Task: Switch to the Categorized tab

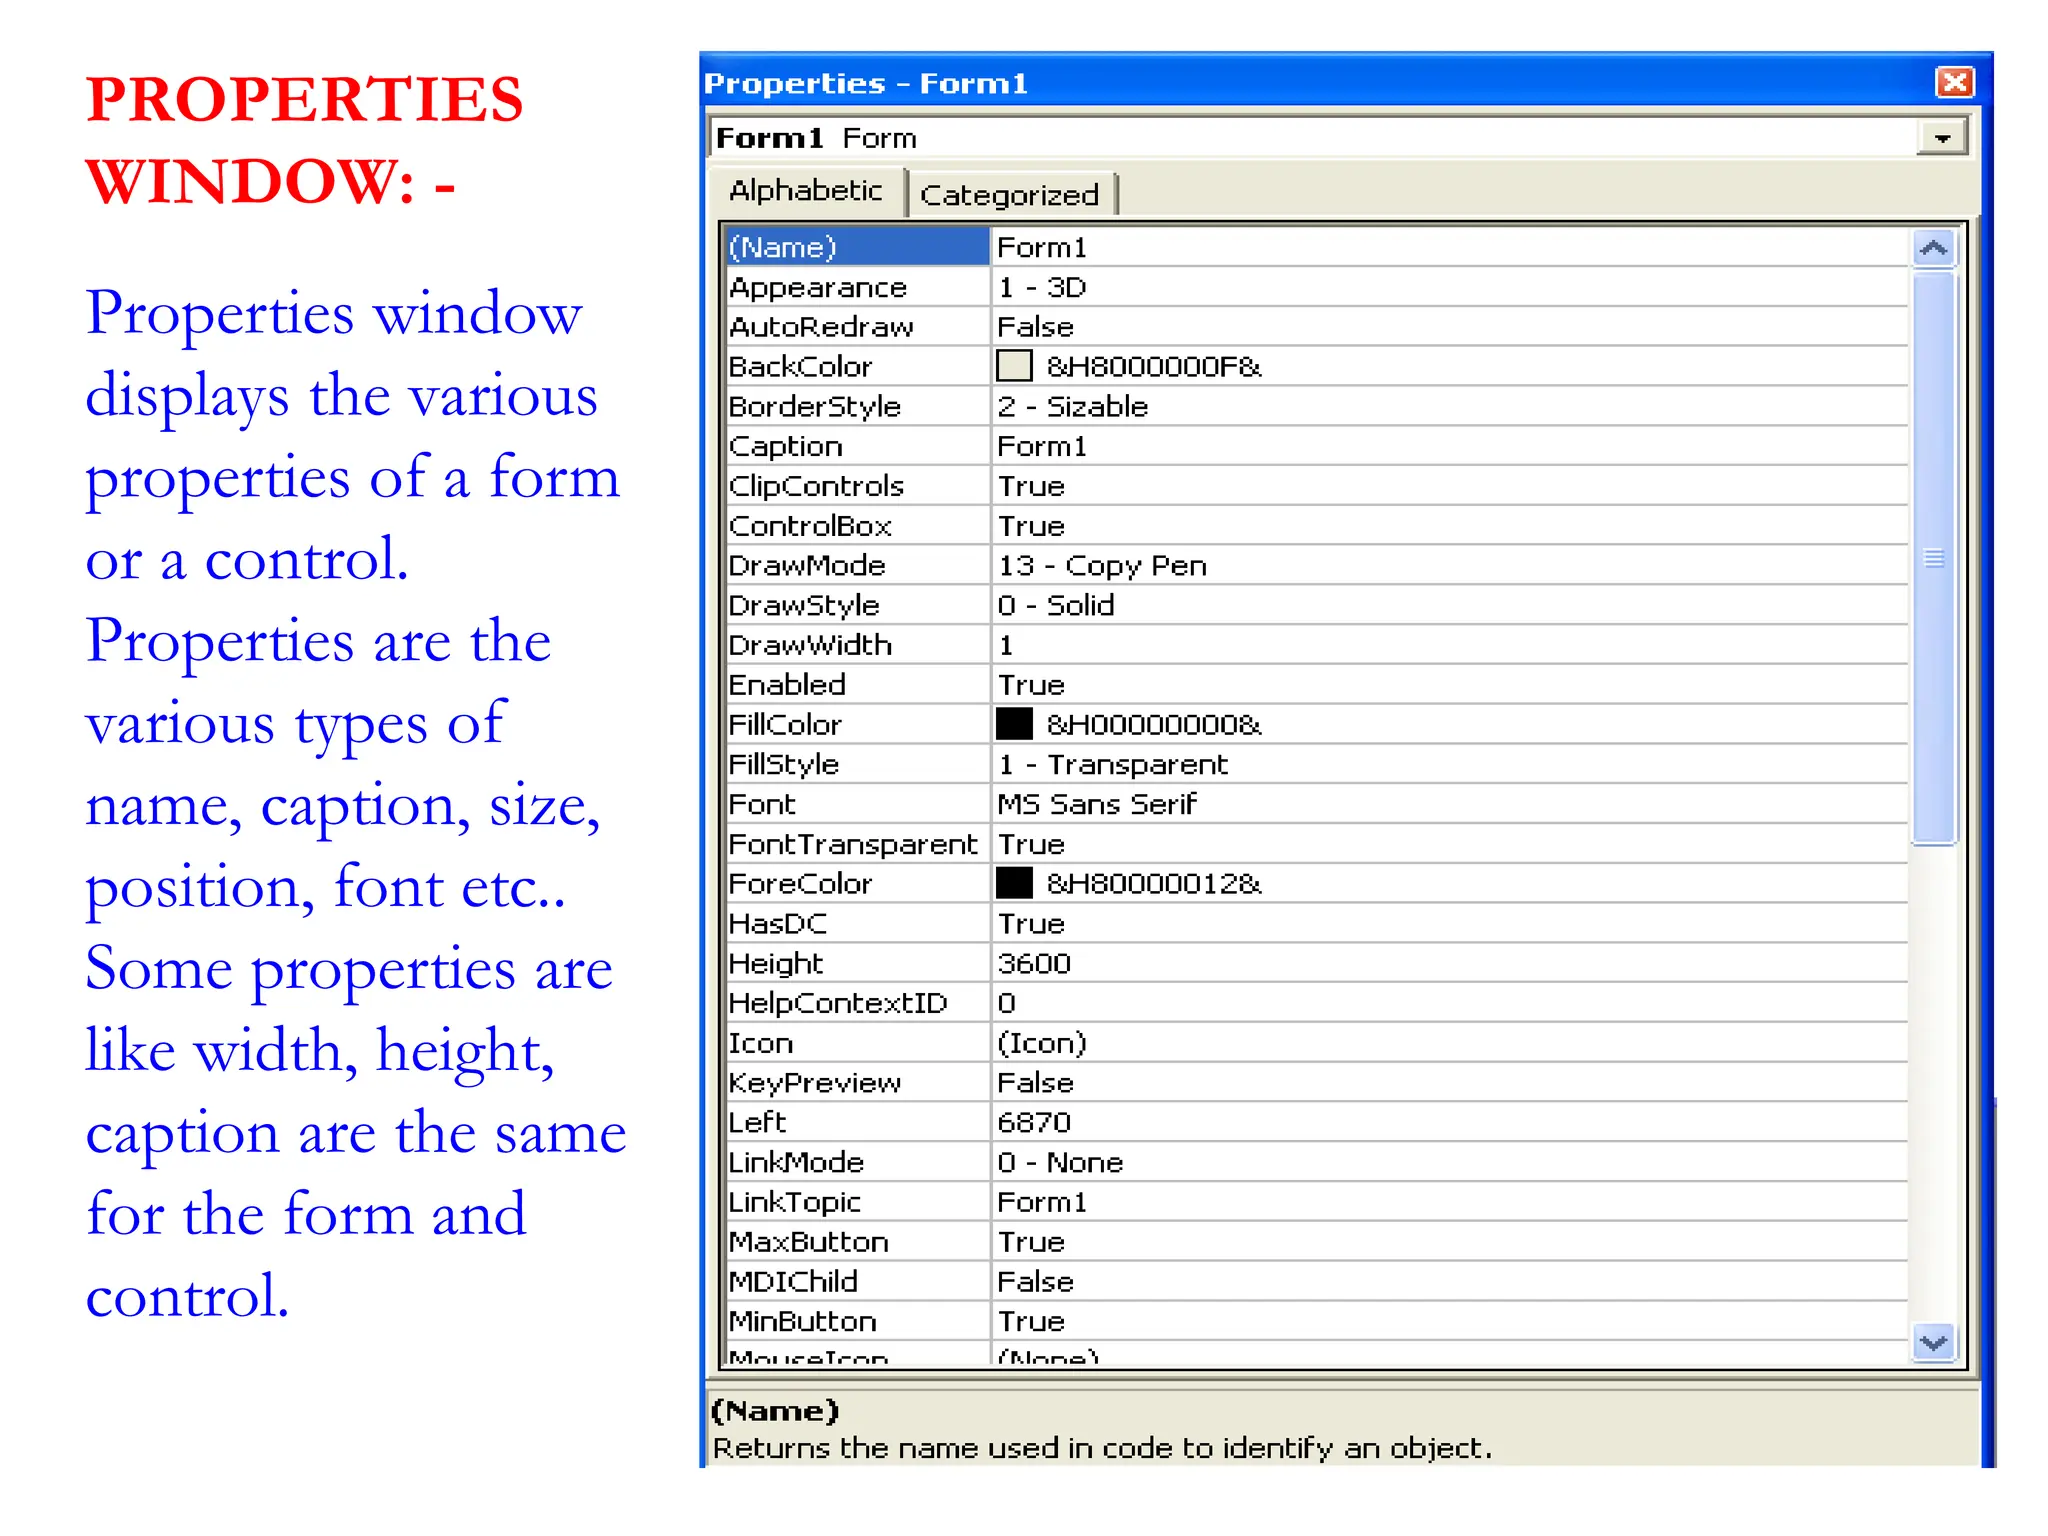Action: [x=1010, y=194]
